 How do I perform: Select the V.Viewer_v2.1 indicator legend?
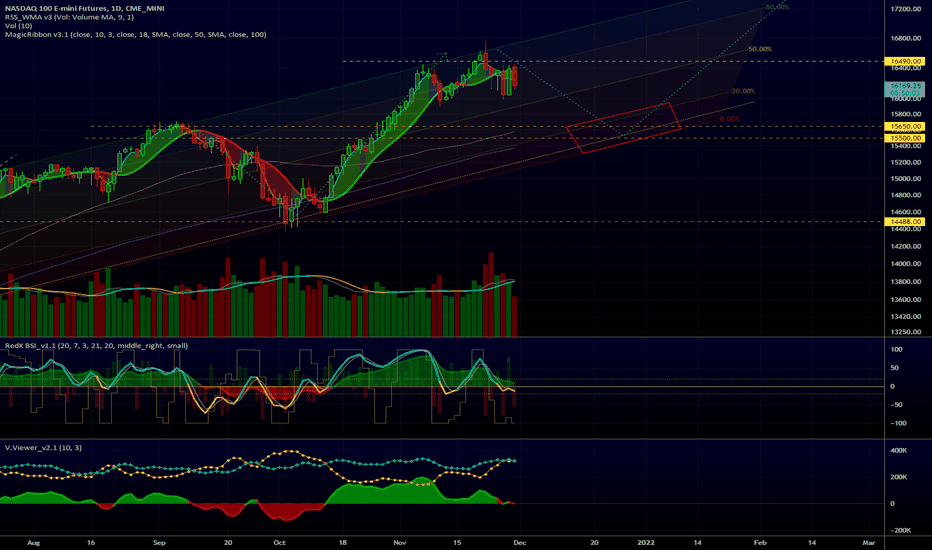tap(43, 448)
